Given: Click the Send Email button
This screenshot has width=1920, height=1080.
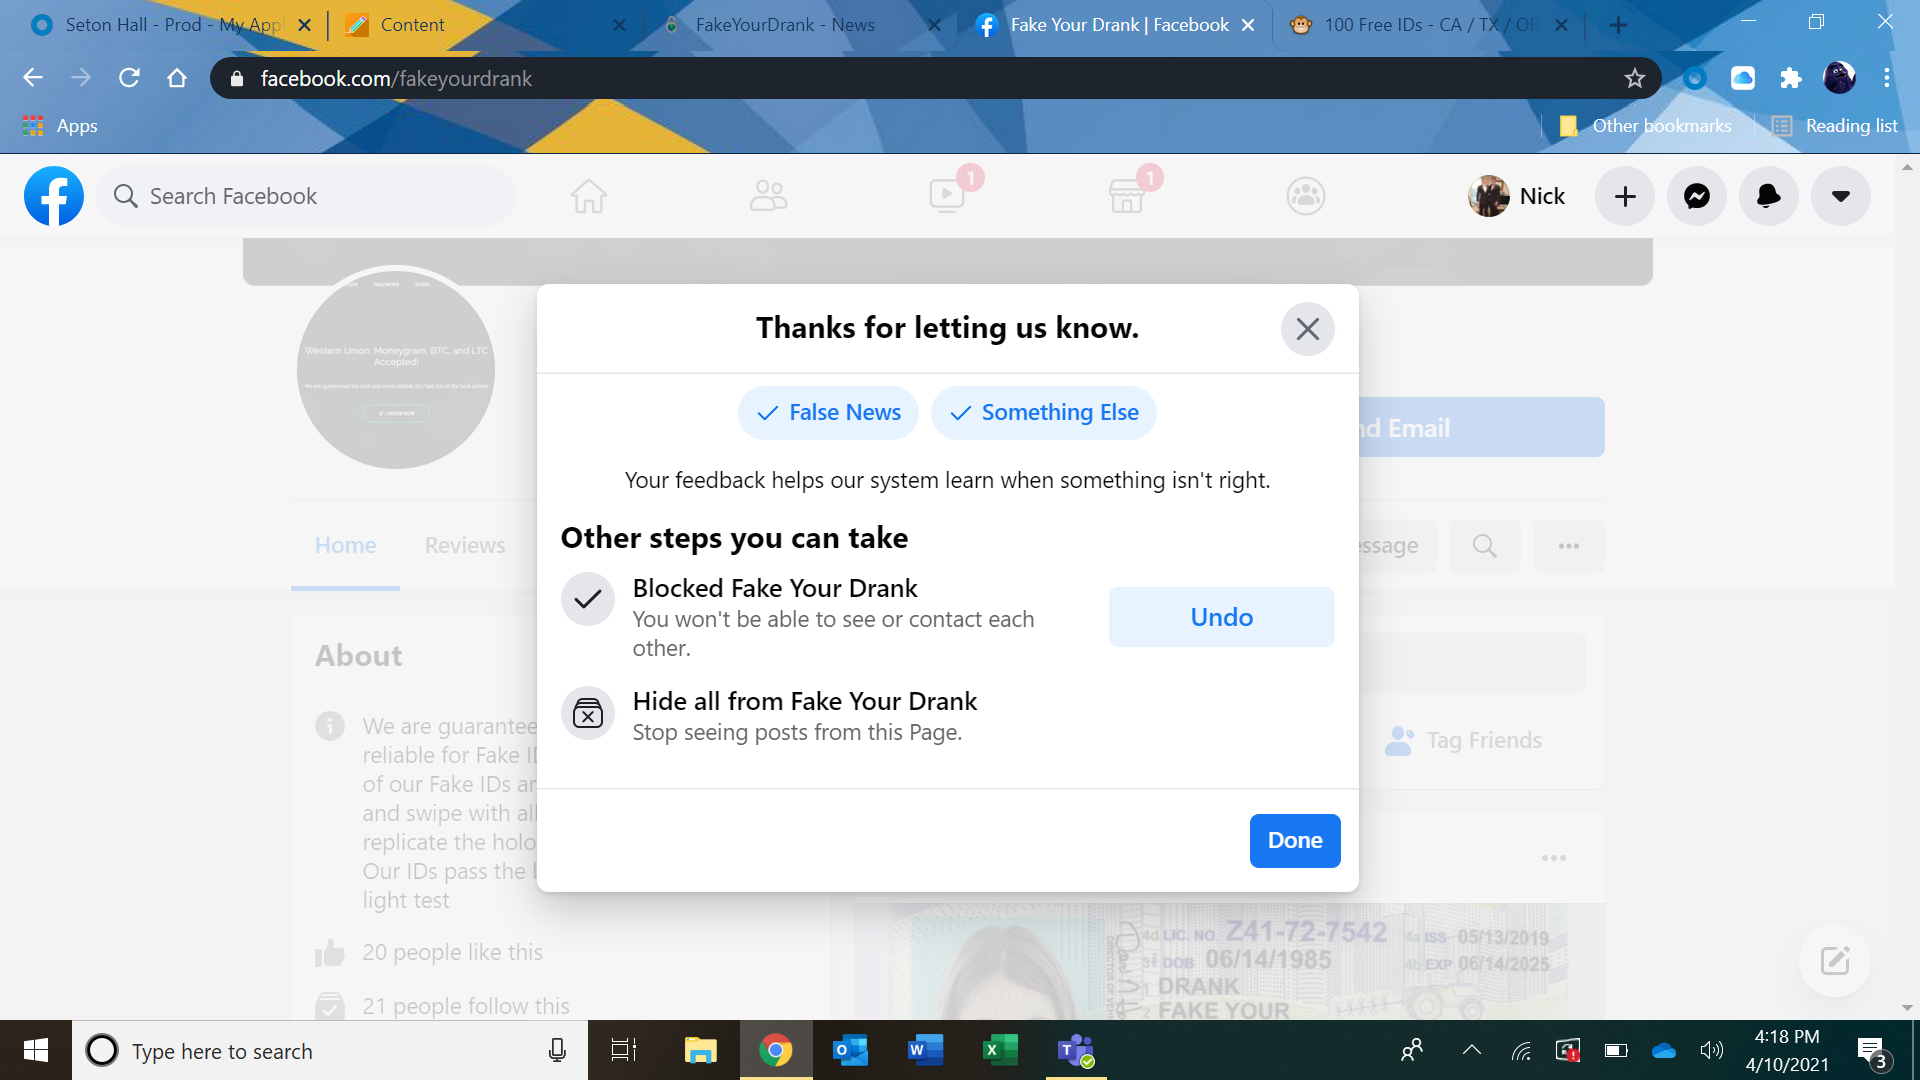Looking at the screenshot, I should click(x=1481, y=428).
